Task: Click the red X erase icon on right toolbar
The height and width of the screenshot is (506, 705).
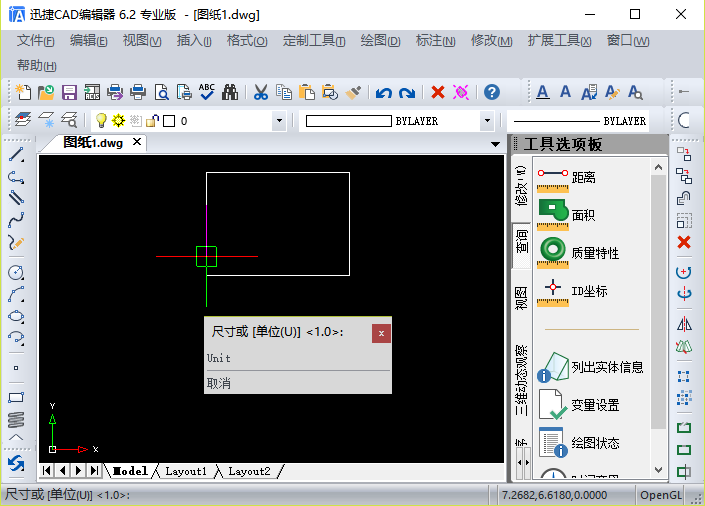Action: (x=684, y=242)
